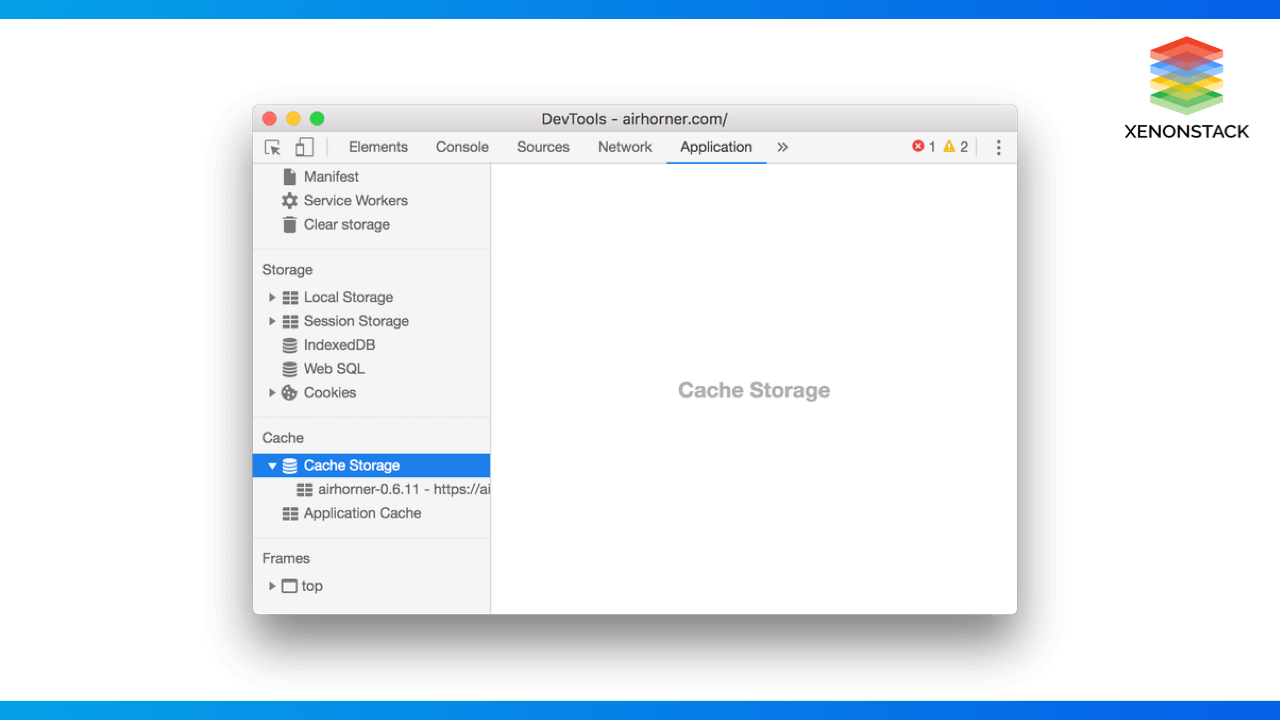Collapse the Cache Storage tree item

pos(272,465)
